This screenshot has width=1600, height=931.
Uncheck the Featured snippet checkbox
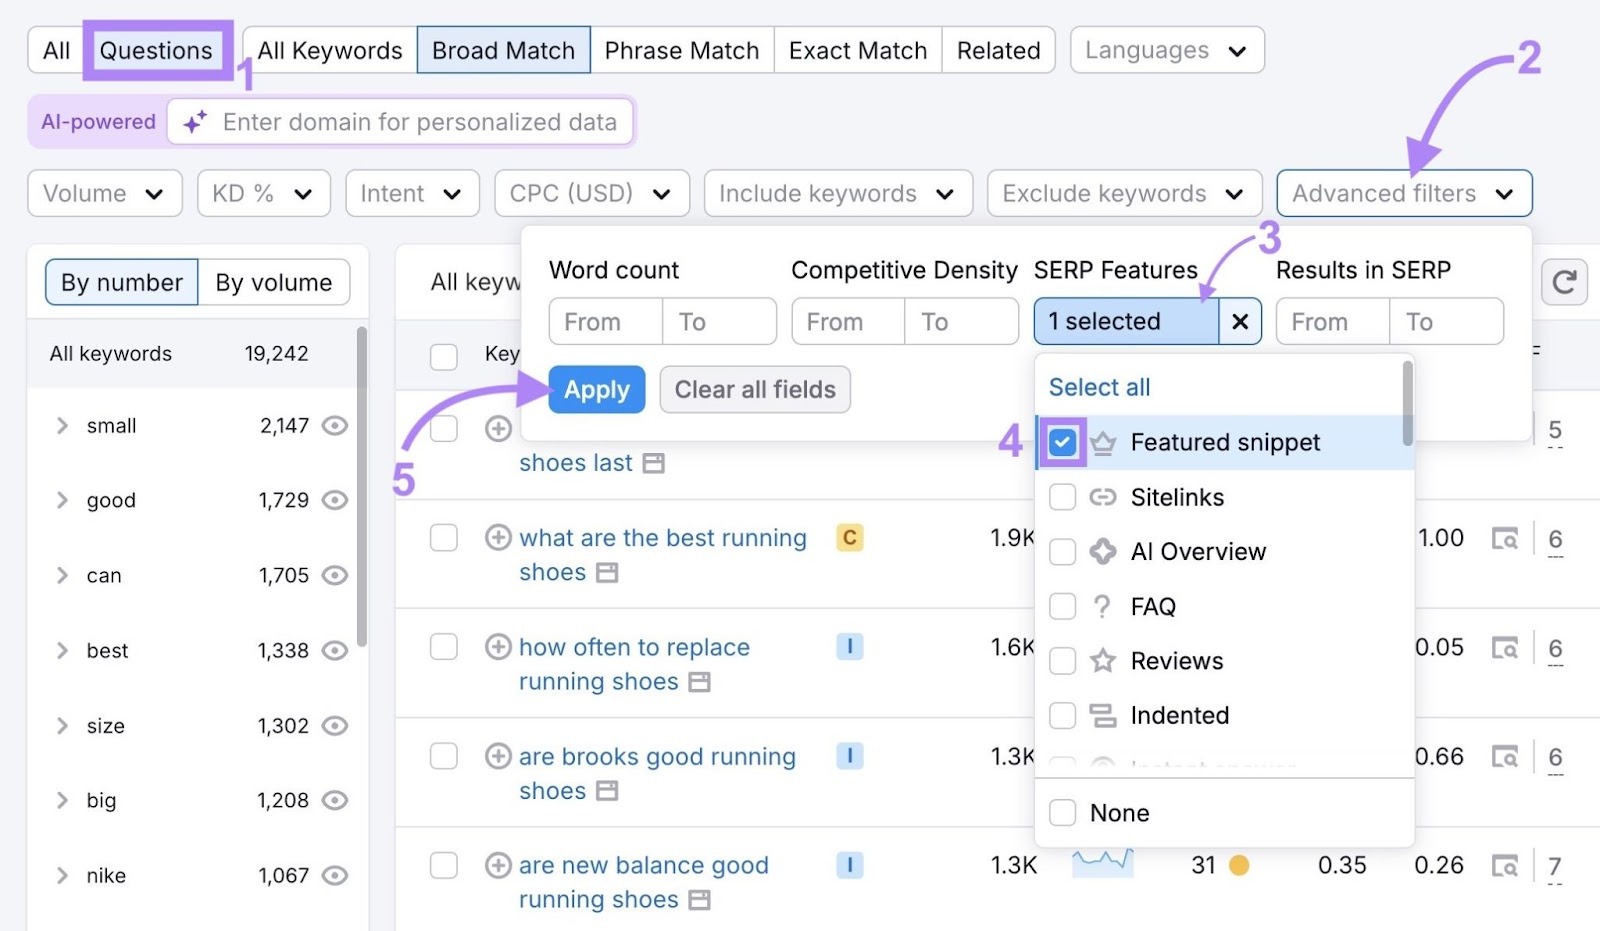[1061, 441]
